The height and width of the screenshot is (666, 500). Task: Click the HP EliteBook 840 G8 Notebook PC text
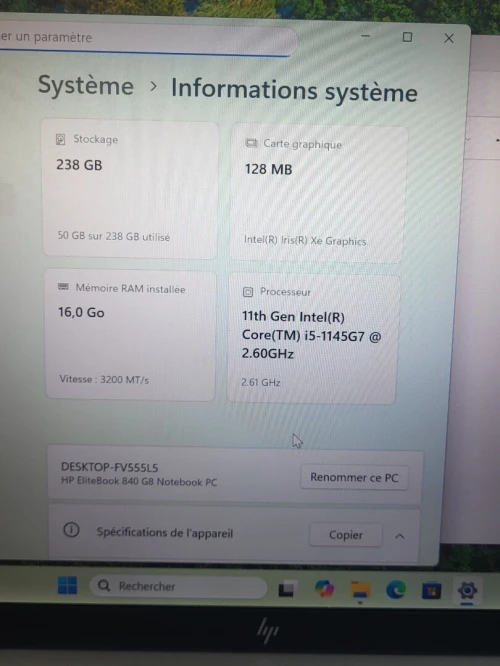[x=139, y=482]
